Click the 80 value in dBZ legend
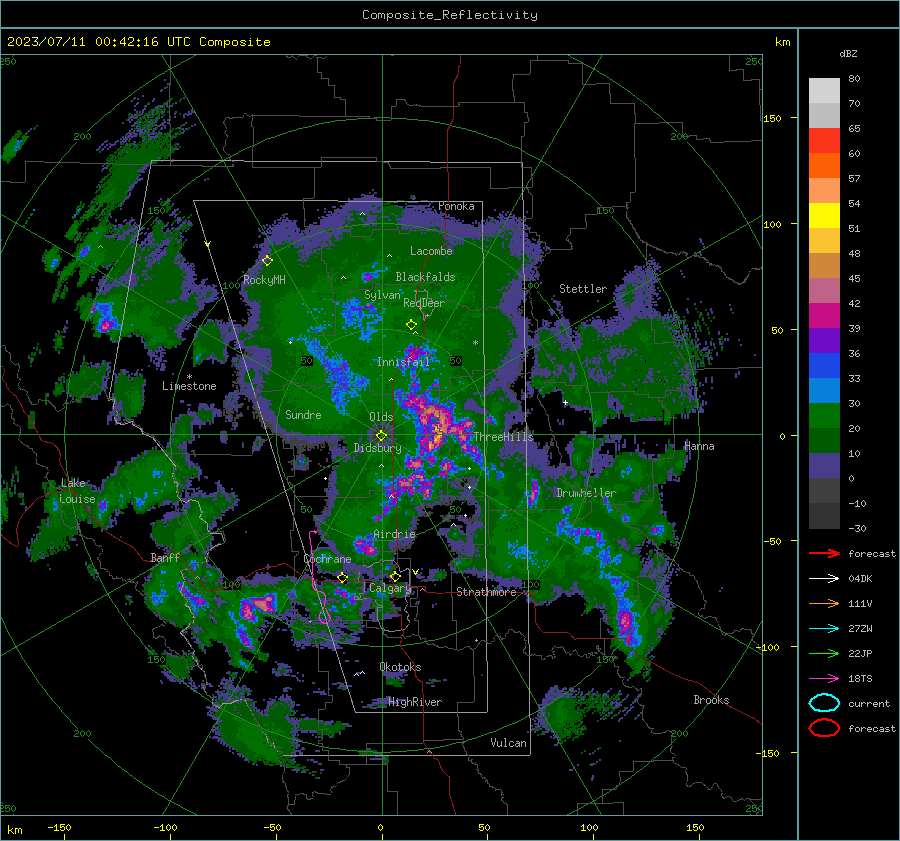The image size is (900, 841). pyautogui.click(x=854, y=79)
